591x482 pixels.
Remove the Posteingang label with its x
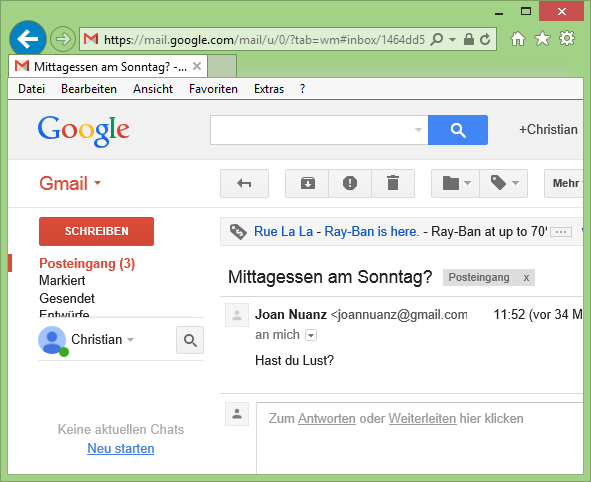click(x=526, y=278)
